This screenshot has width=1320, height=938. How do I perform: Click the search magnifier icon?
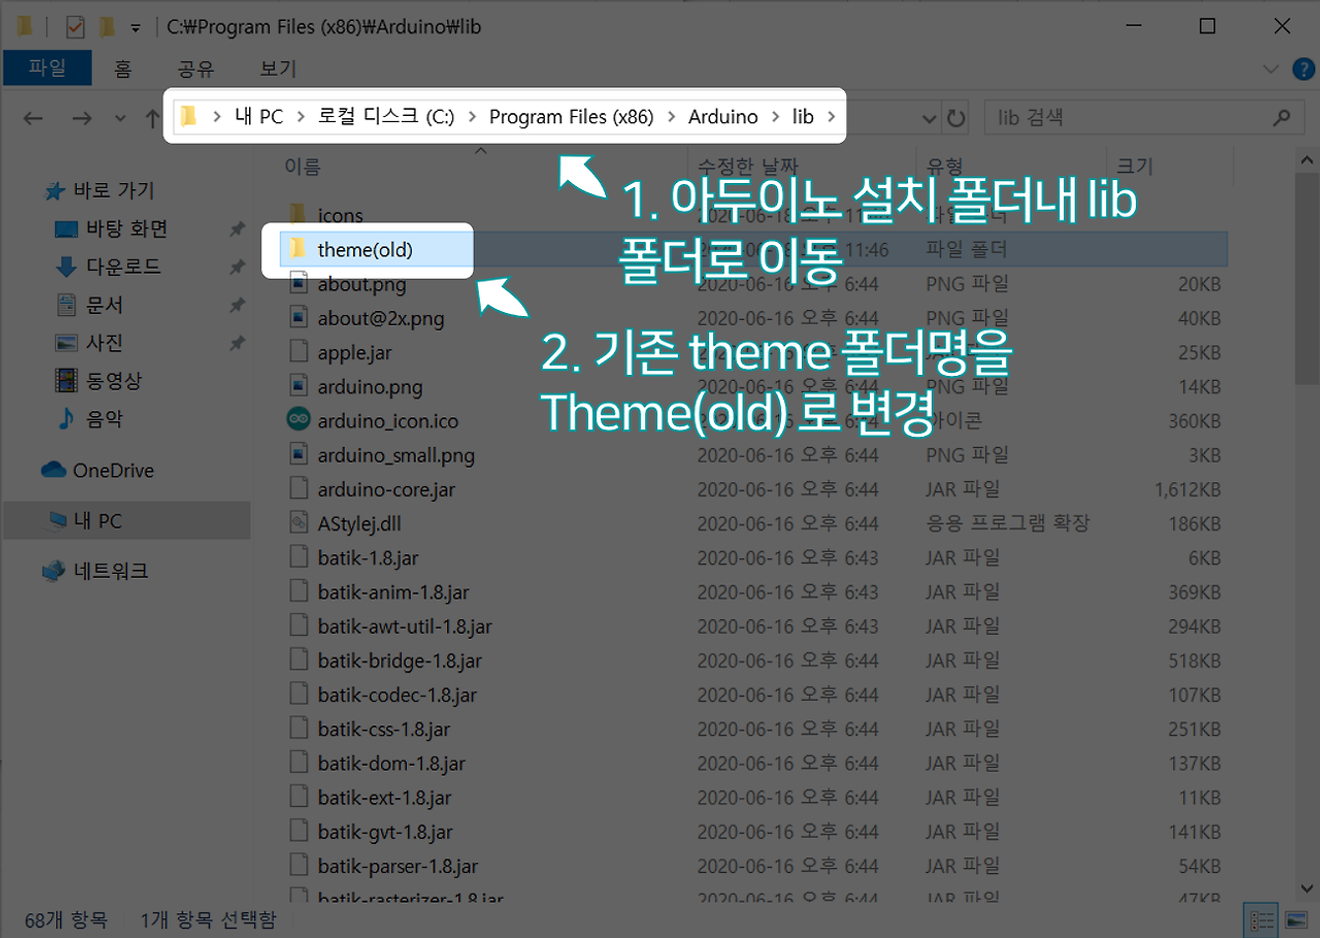pos(1281,118)
